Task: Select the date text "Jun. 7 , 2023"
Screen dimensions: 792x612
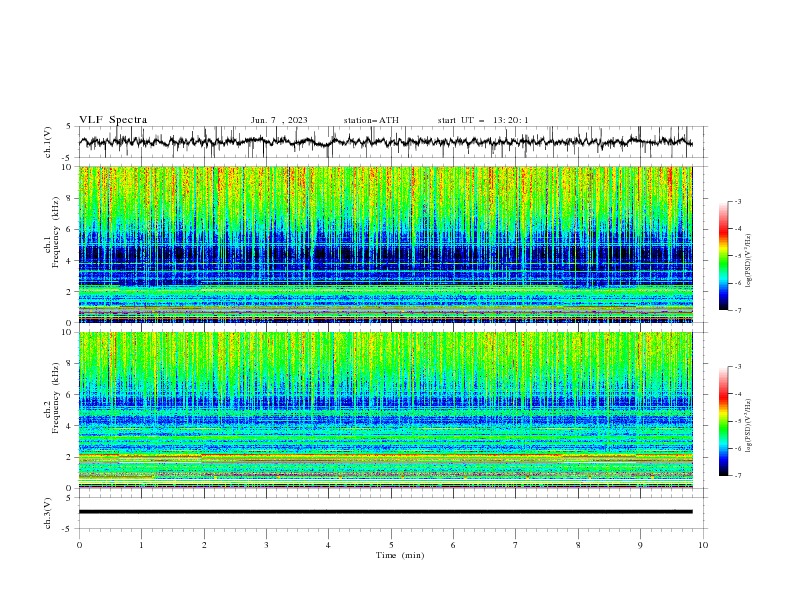Action: point(279,120)
